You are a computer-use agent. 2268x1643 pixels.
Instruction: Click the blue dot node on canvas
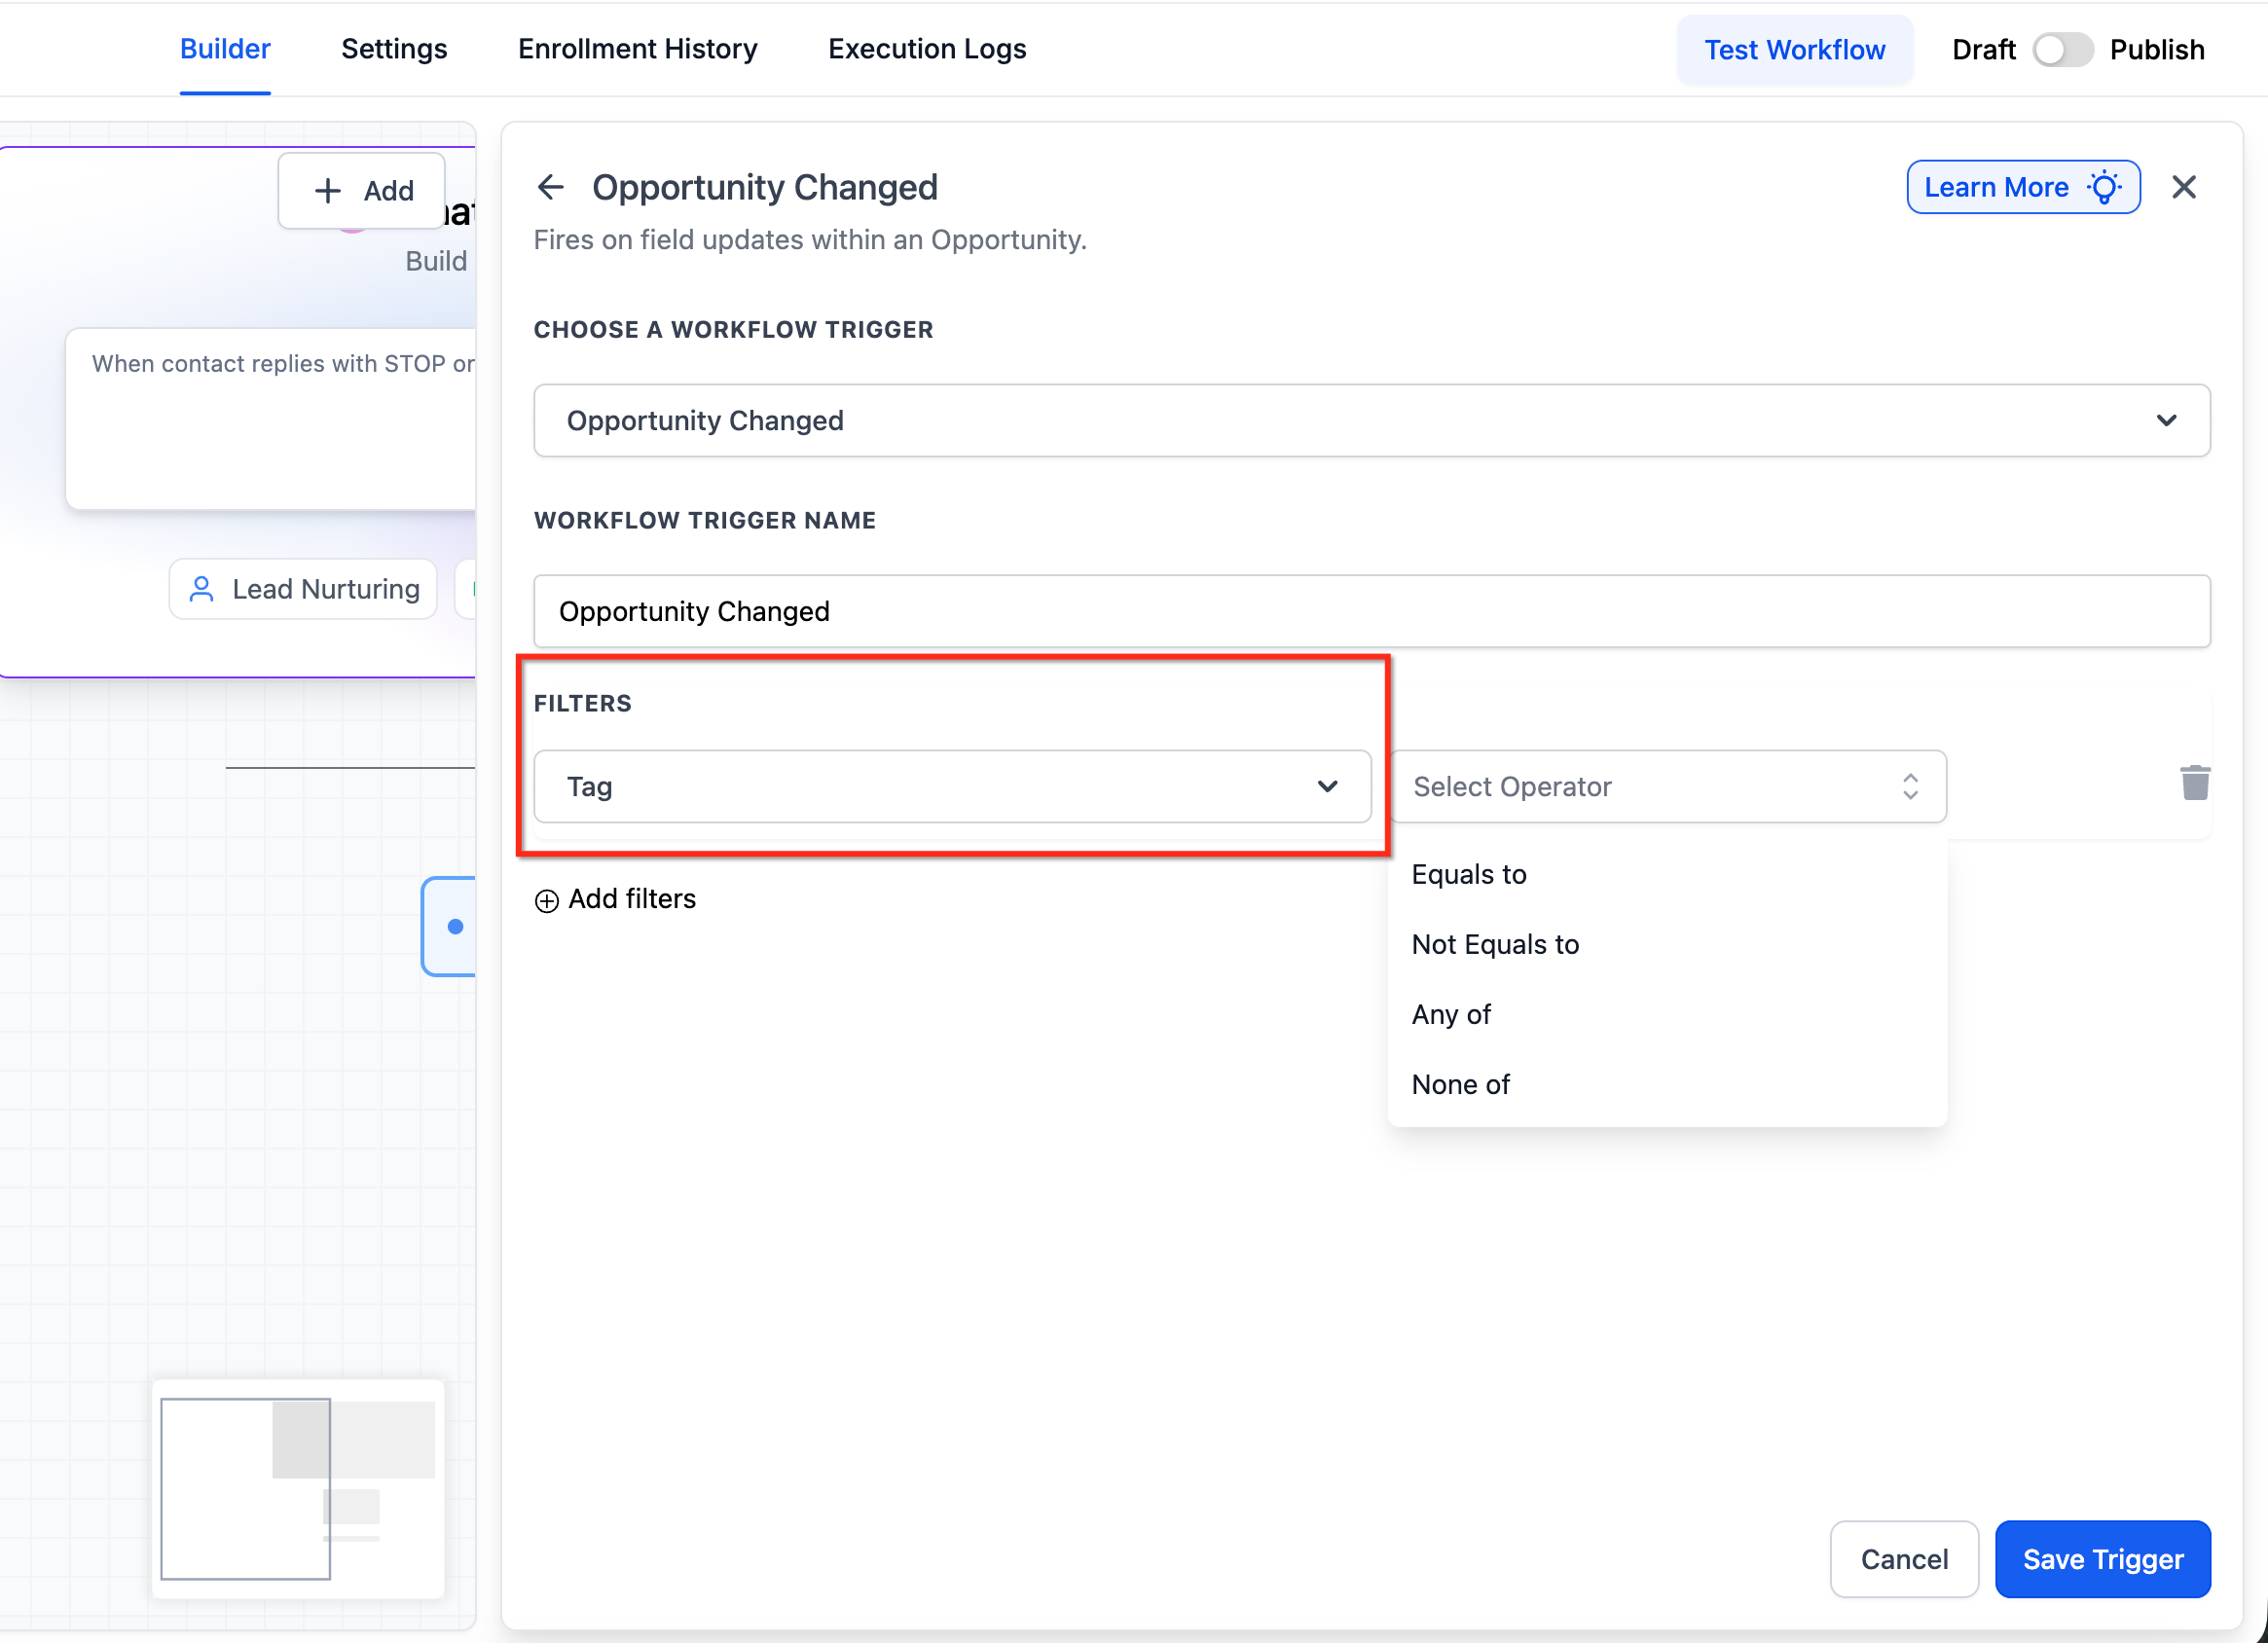coord(455,927)
